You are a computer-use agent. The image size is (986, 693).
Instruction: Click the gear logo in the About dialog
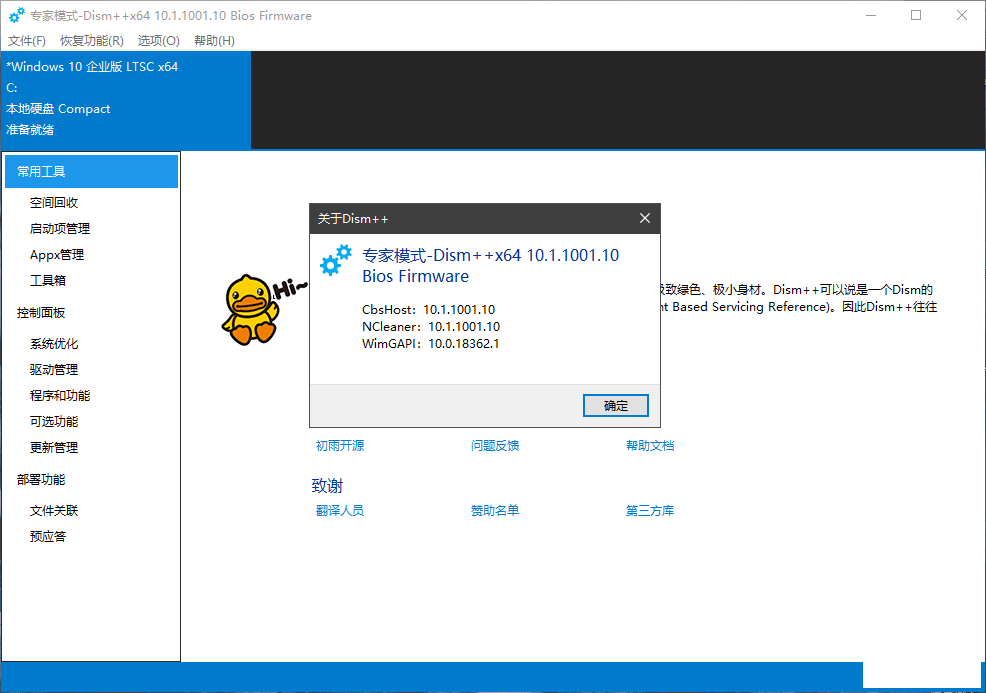click(x=336, y=260)
